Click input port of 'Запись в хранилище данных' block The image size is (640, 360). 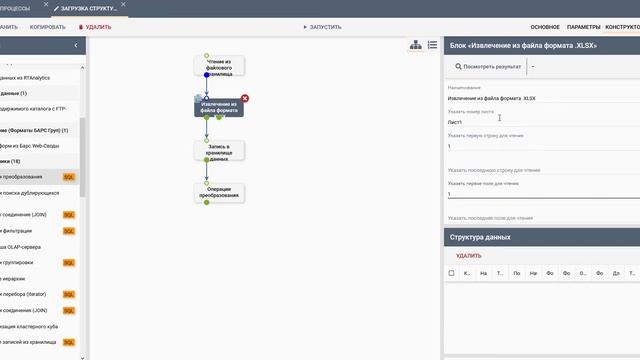click(x=207, y=141)
